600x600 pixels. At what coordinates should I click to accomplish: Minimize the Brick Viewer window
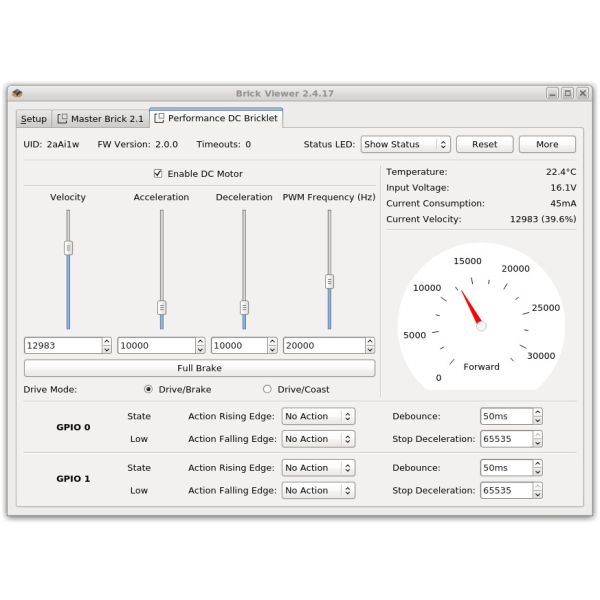point(552,93)
